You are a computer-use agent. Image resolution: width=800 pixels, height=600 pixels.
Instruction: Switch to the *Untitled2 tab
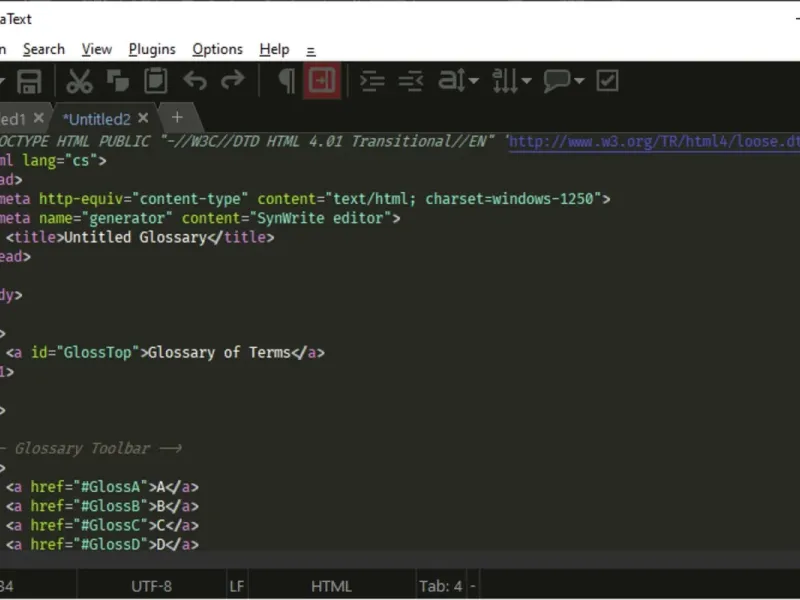[96, 118]
